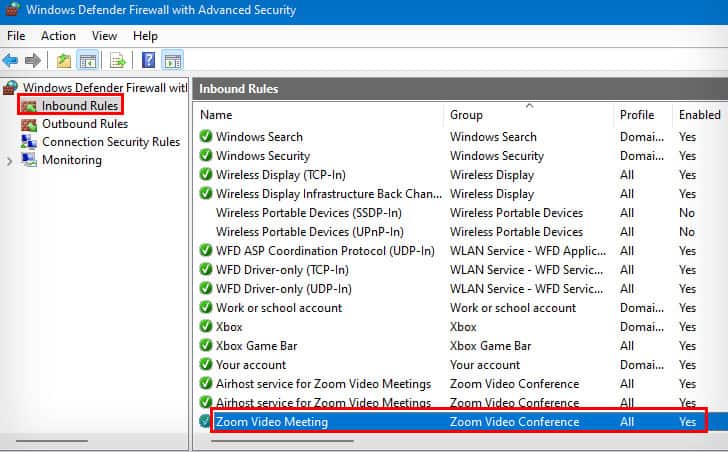Open the Action menu
The image size is (728, 452).
[x=58, y=36]
